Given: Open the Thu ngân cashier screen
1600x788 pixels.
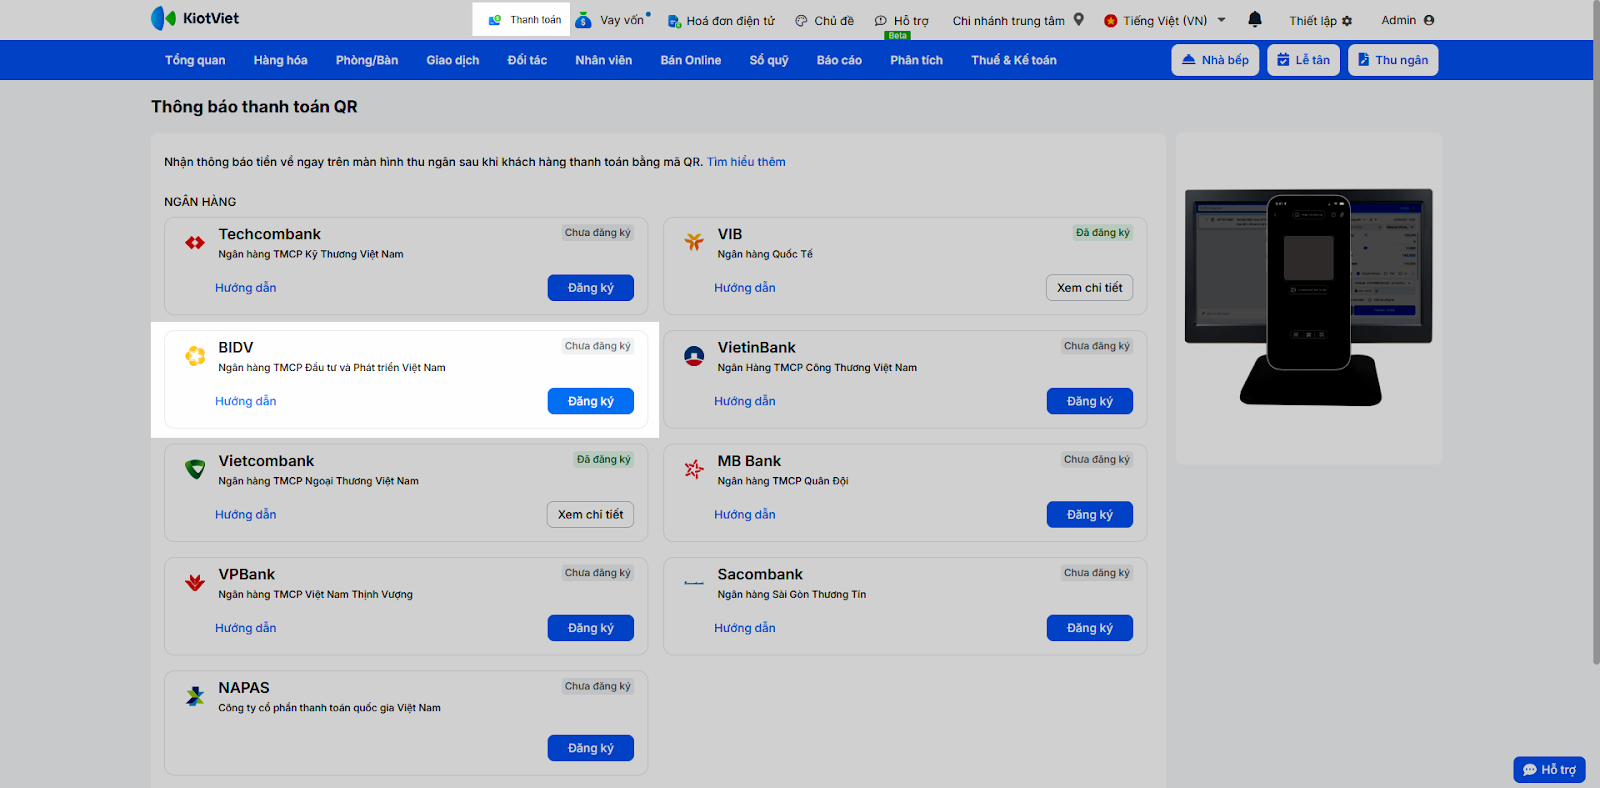Looking at the screenshot, I should tap(1393, 60).
